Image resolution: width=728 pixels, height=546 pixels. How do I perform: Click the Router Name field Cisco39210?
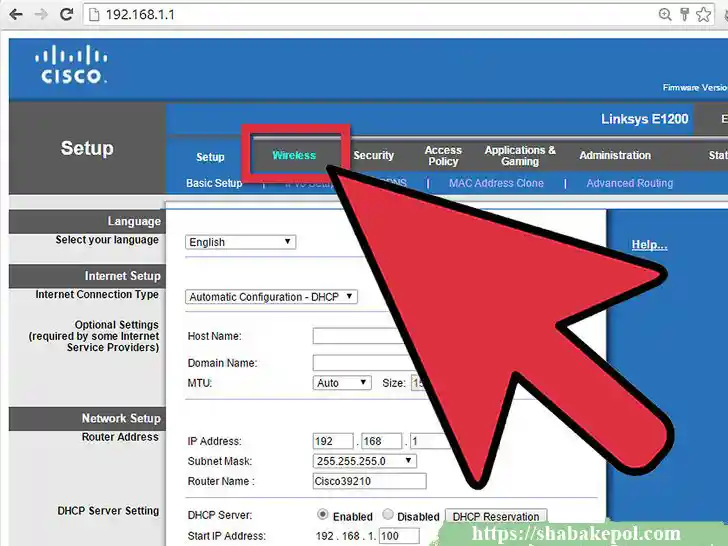(370, 481)
